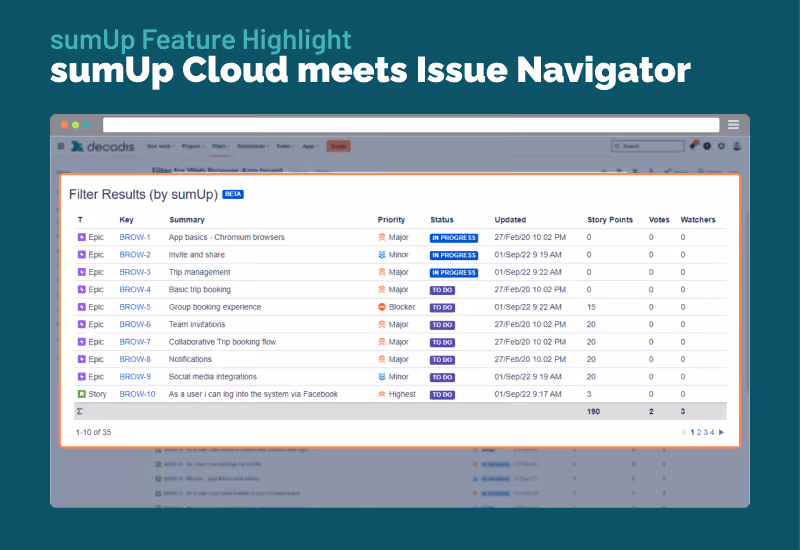Viewport: 800px width, 550px height.
Task: Open issue BROW-8 link
Action: point(135,359)
